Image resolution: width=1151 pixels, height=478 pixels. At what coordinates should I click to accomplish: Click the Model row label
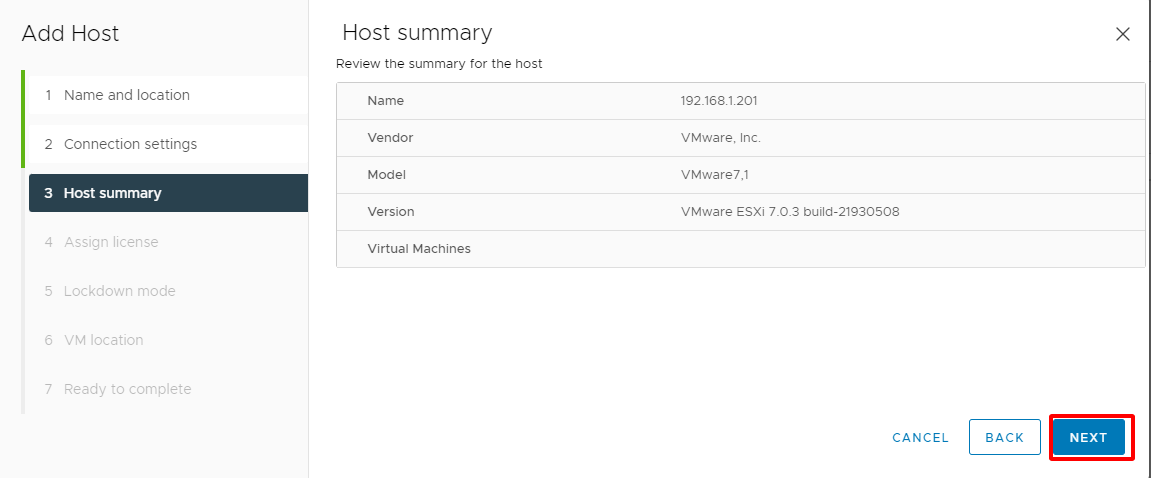pos(386,175)
